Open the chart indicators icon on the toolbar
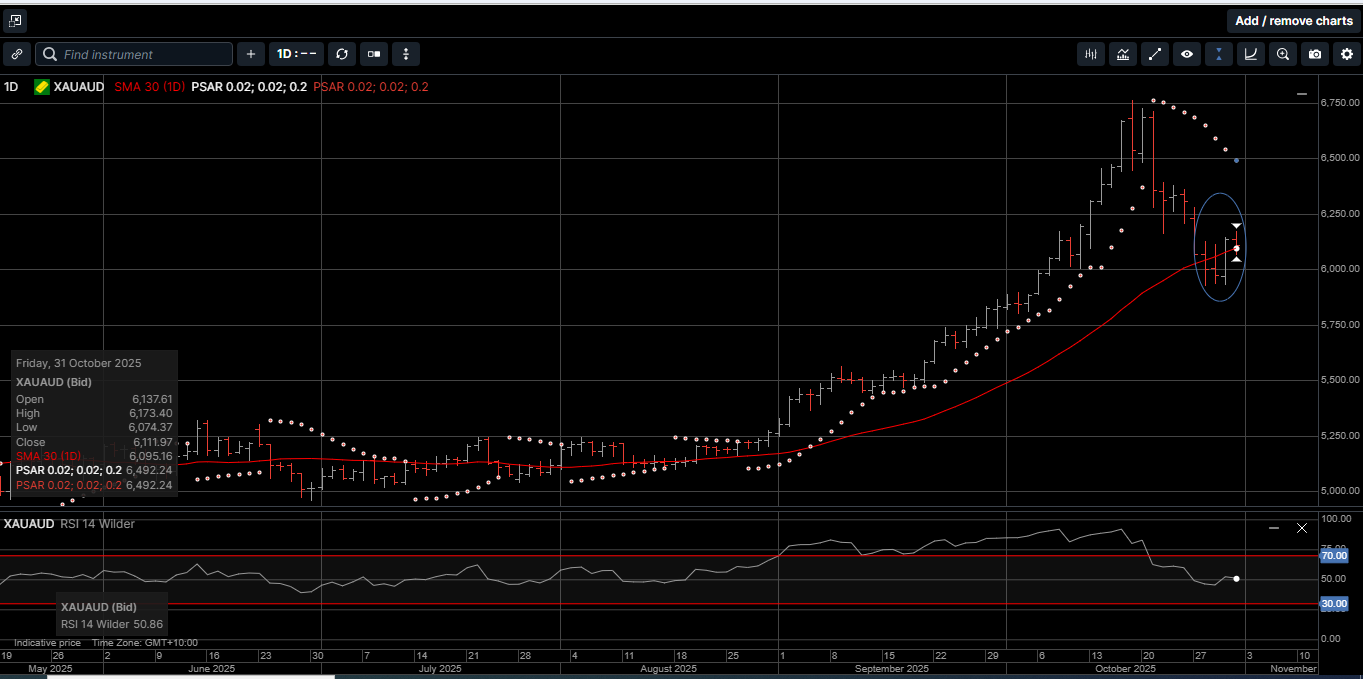 [1090, 54]
